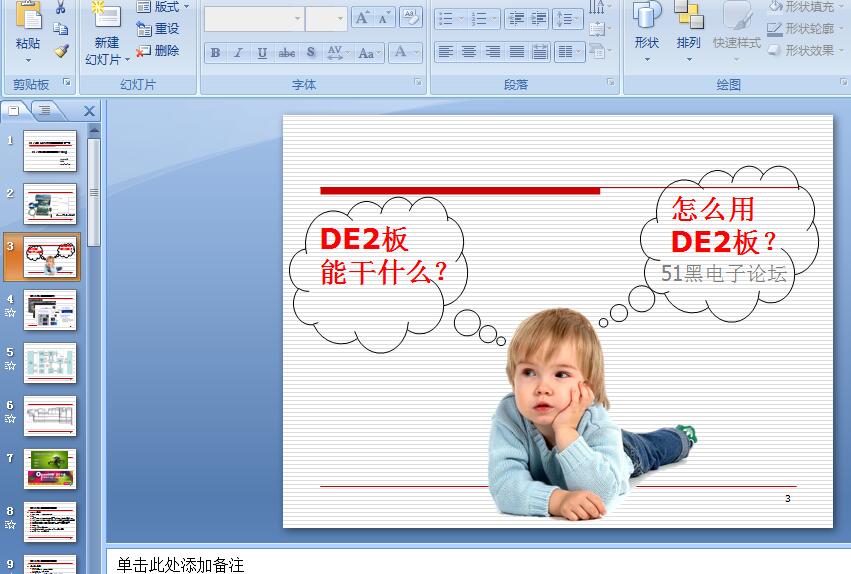
Task: Open the Font (字体) dialog launcher
Action: [x=418, y=82]
